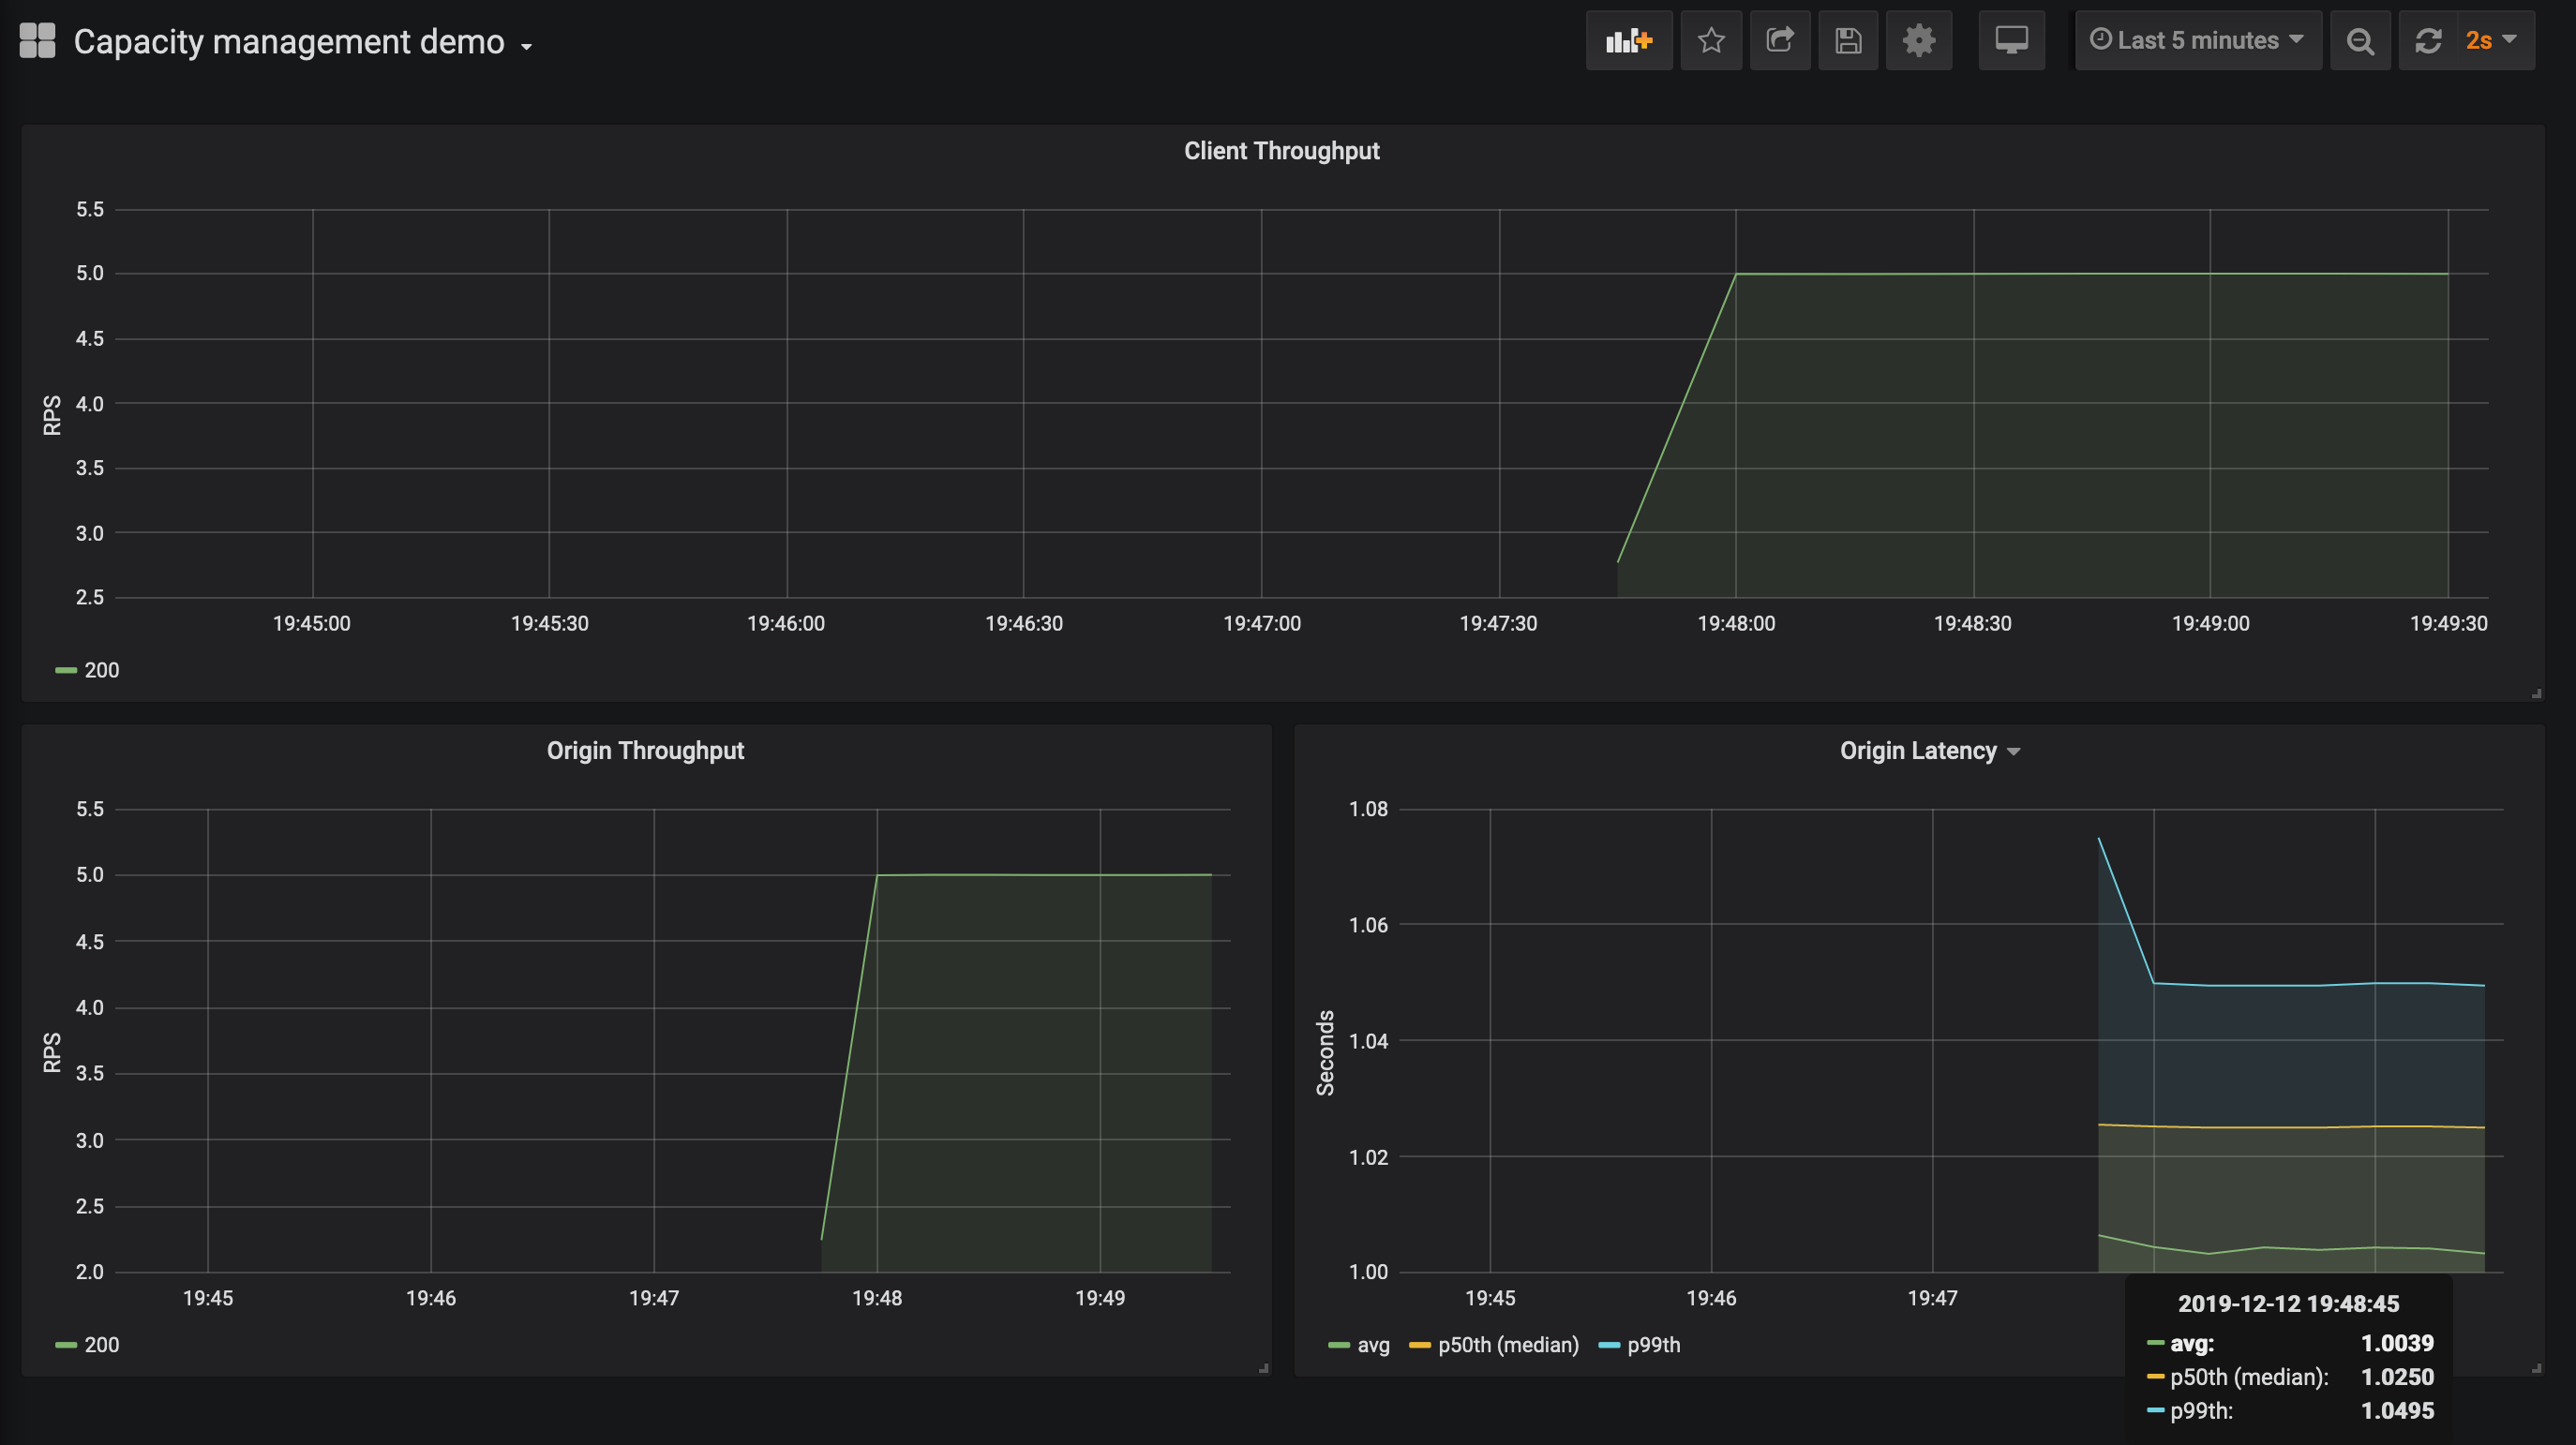Toggle the avg series in Origin Latency legend

[x=1373, y=1345]
